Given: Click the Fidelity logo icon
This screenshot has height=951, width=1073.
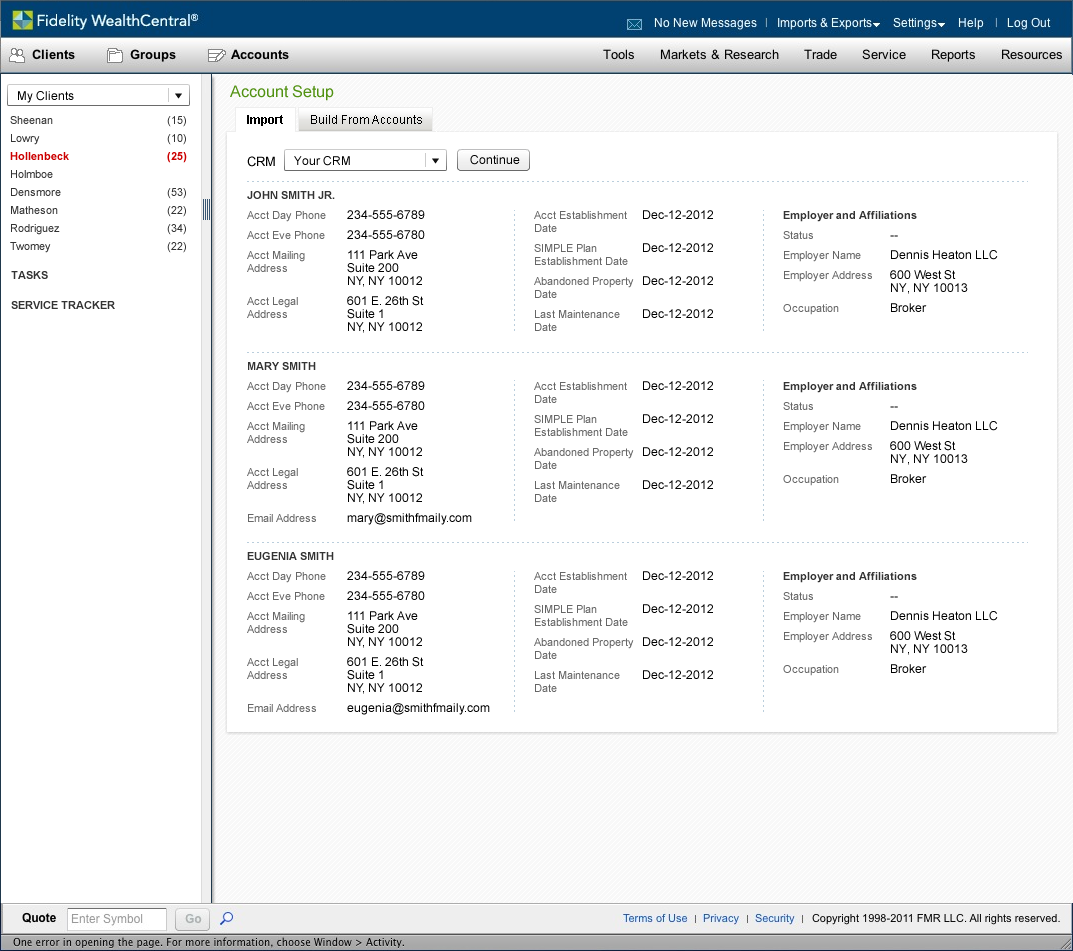Looking at the screenshot, I should point(22,20).
